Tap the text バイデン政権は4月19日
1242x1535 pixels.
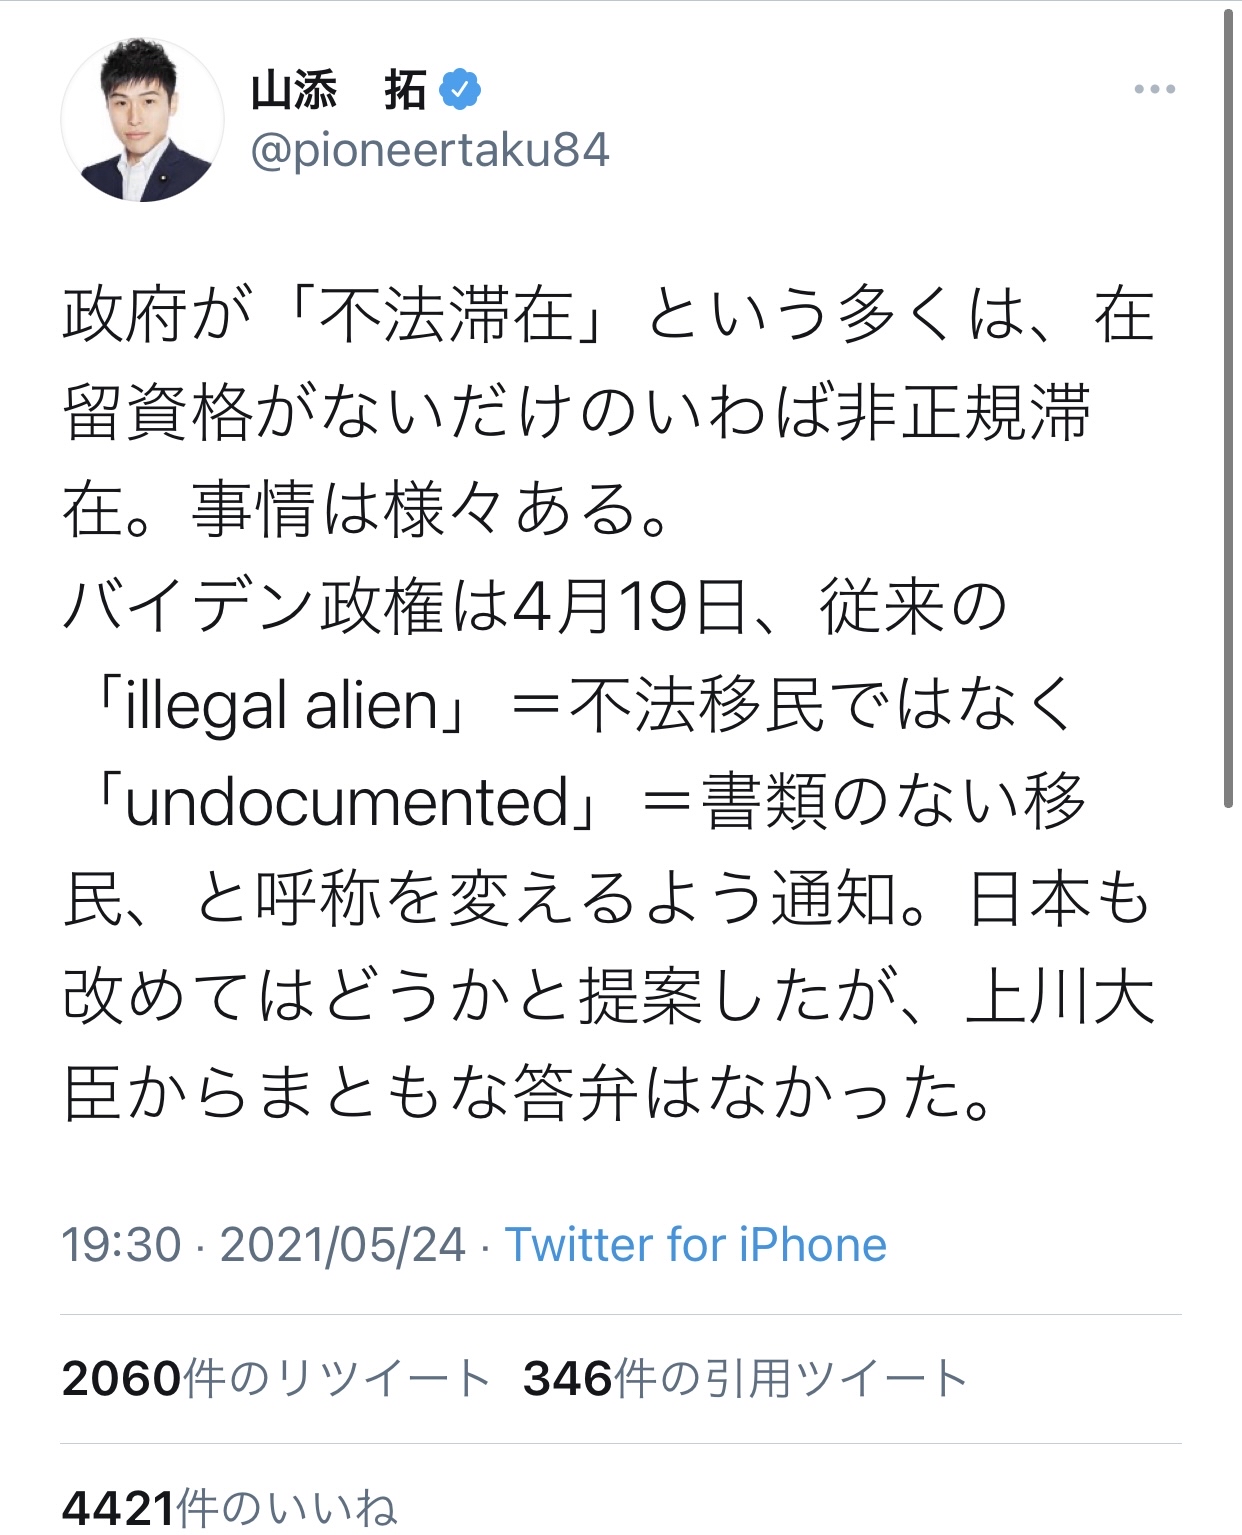[x=405, y=608]
